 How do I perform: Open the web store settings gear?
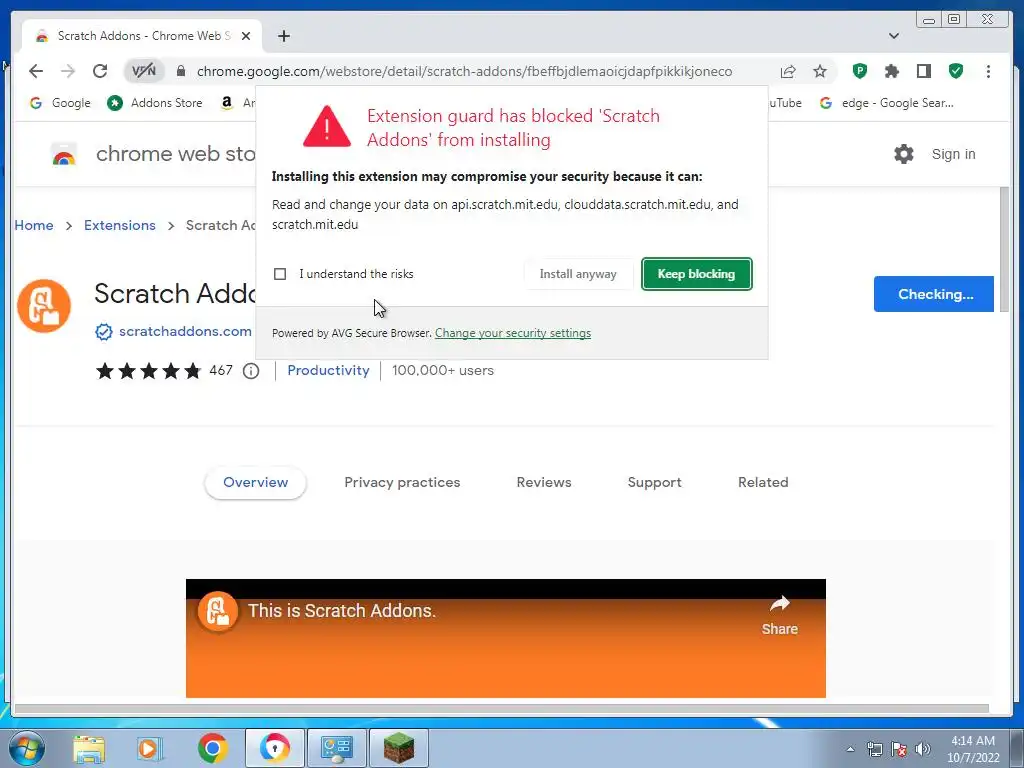tap(904, 154)
